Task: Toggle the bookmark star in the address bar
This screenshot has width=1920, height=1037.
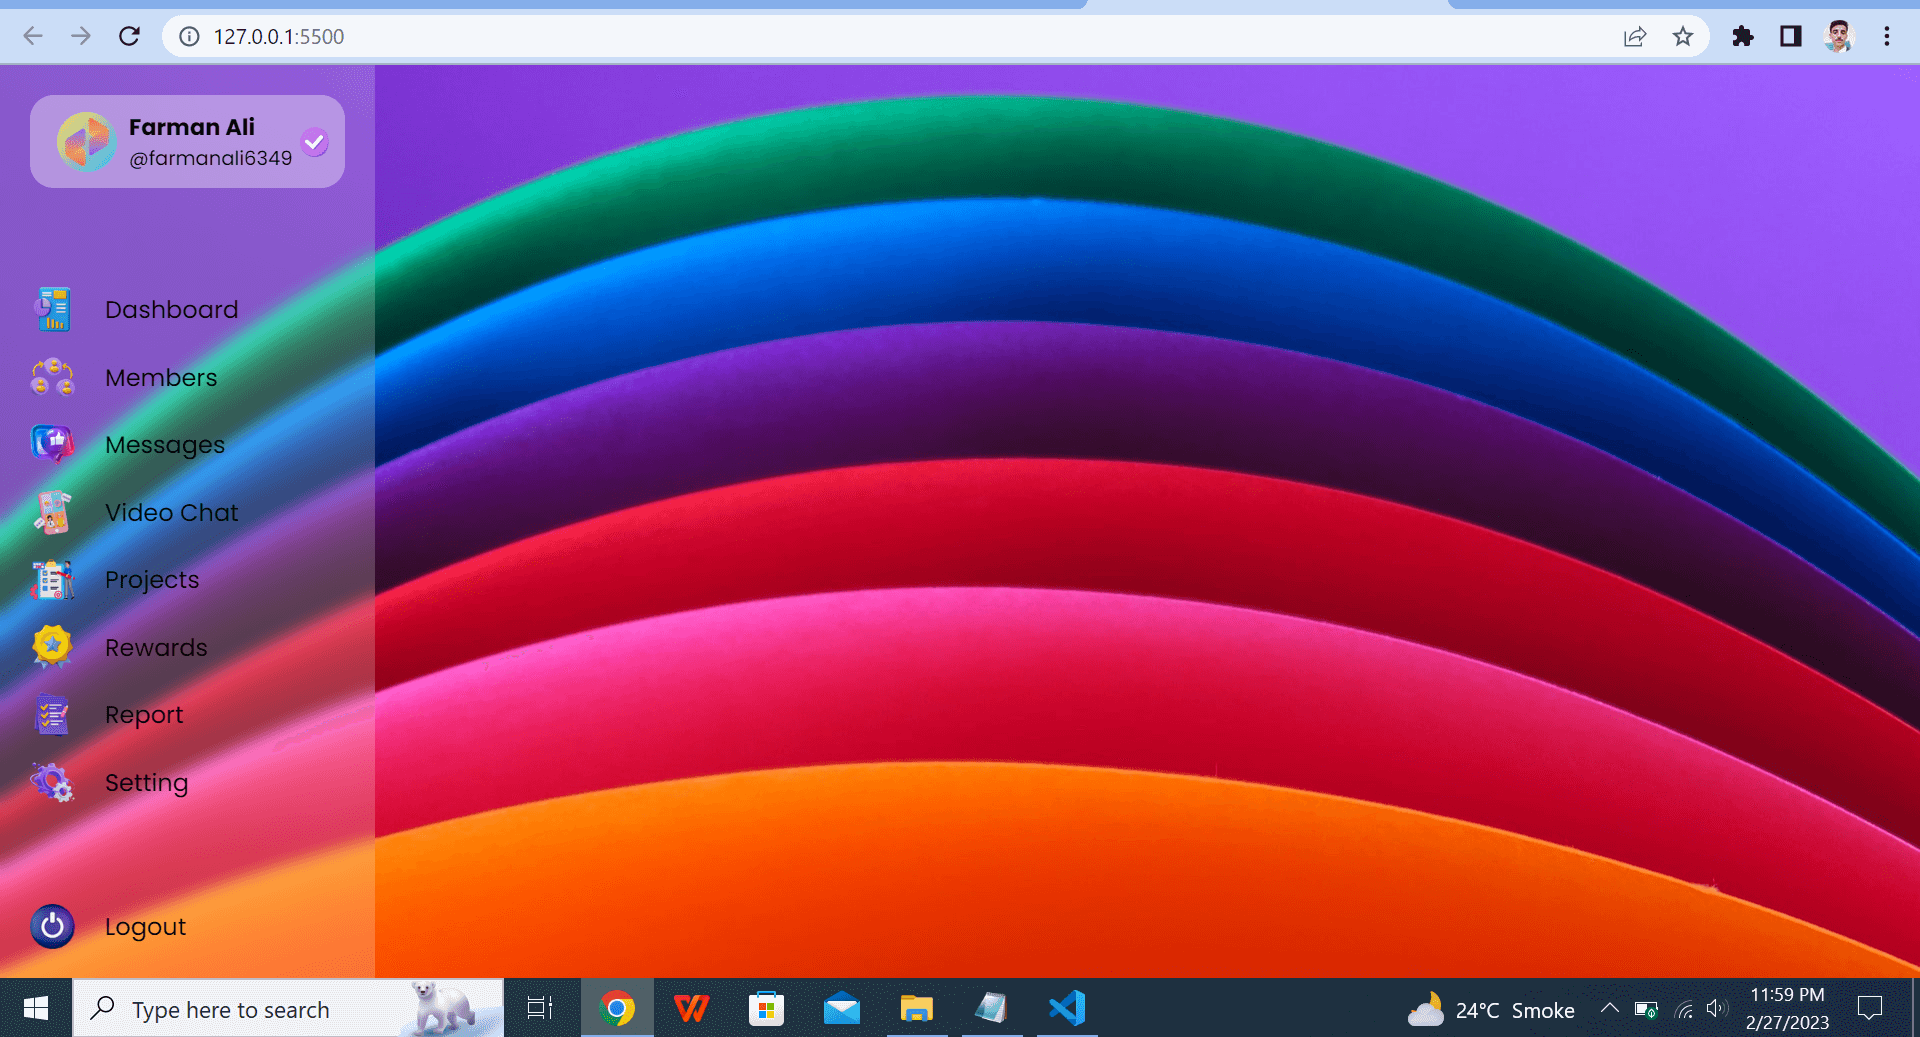Action: tap(1683, 36)
